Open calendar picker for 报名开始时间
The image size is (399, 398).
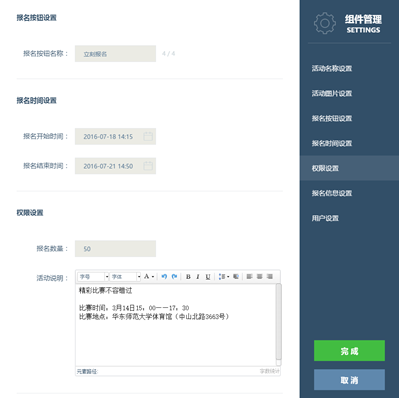click(148, 136)
